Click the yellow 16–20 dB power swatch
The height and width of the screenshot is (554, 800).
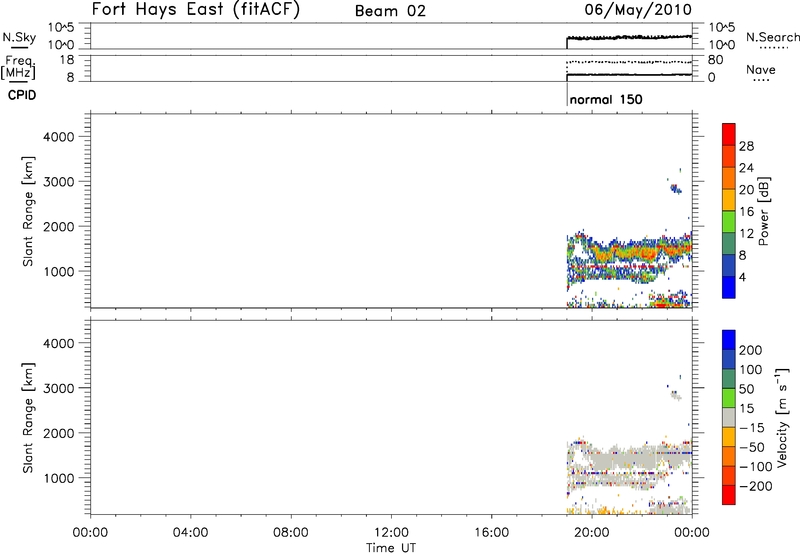point(729,199)
